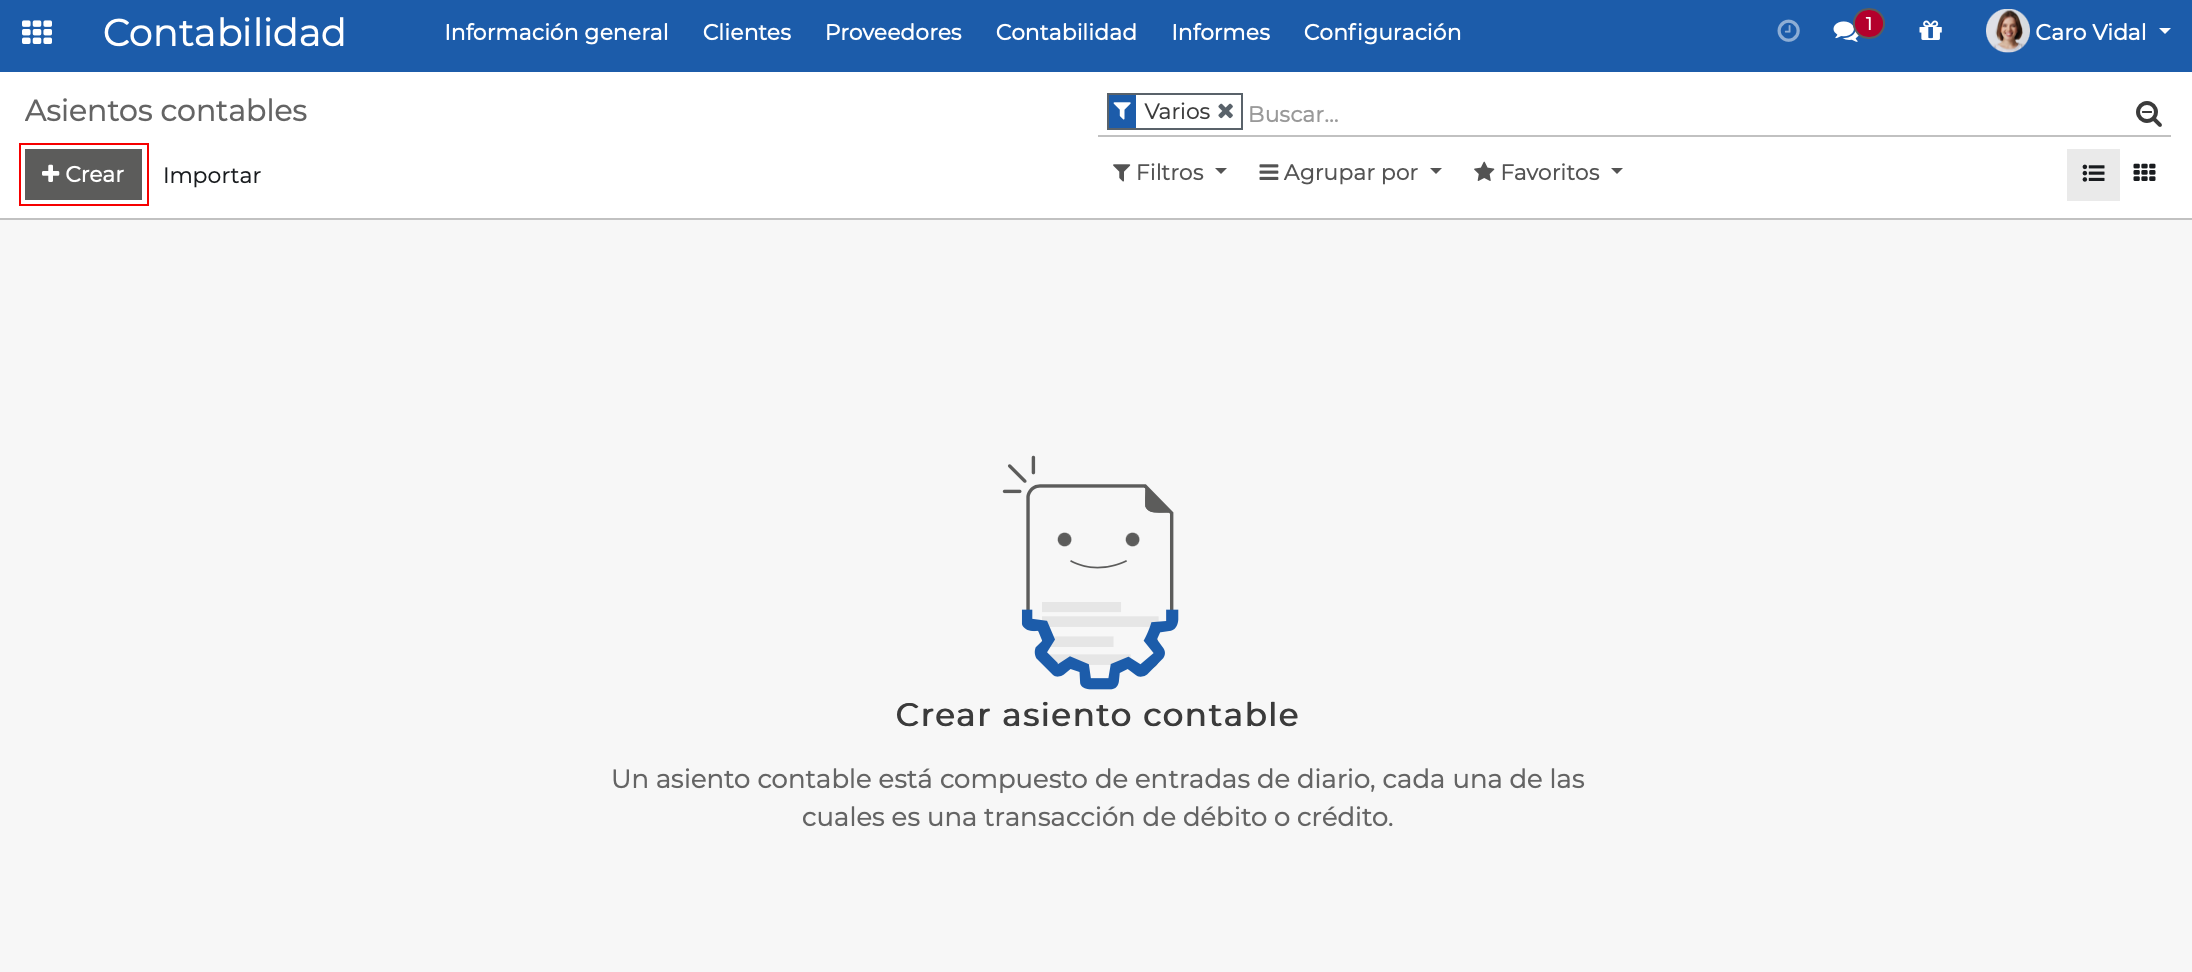
Task: Remove the Varios filter with its x icon
Action: 1226,111
